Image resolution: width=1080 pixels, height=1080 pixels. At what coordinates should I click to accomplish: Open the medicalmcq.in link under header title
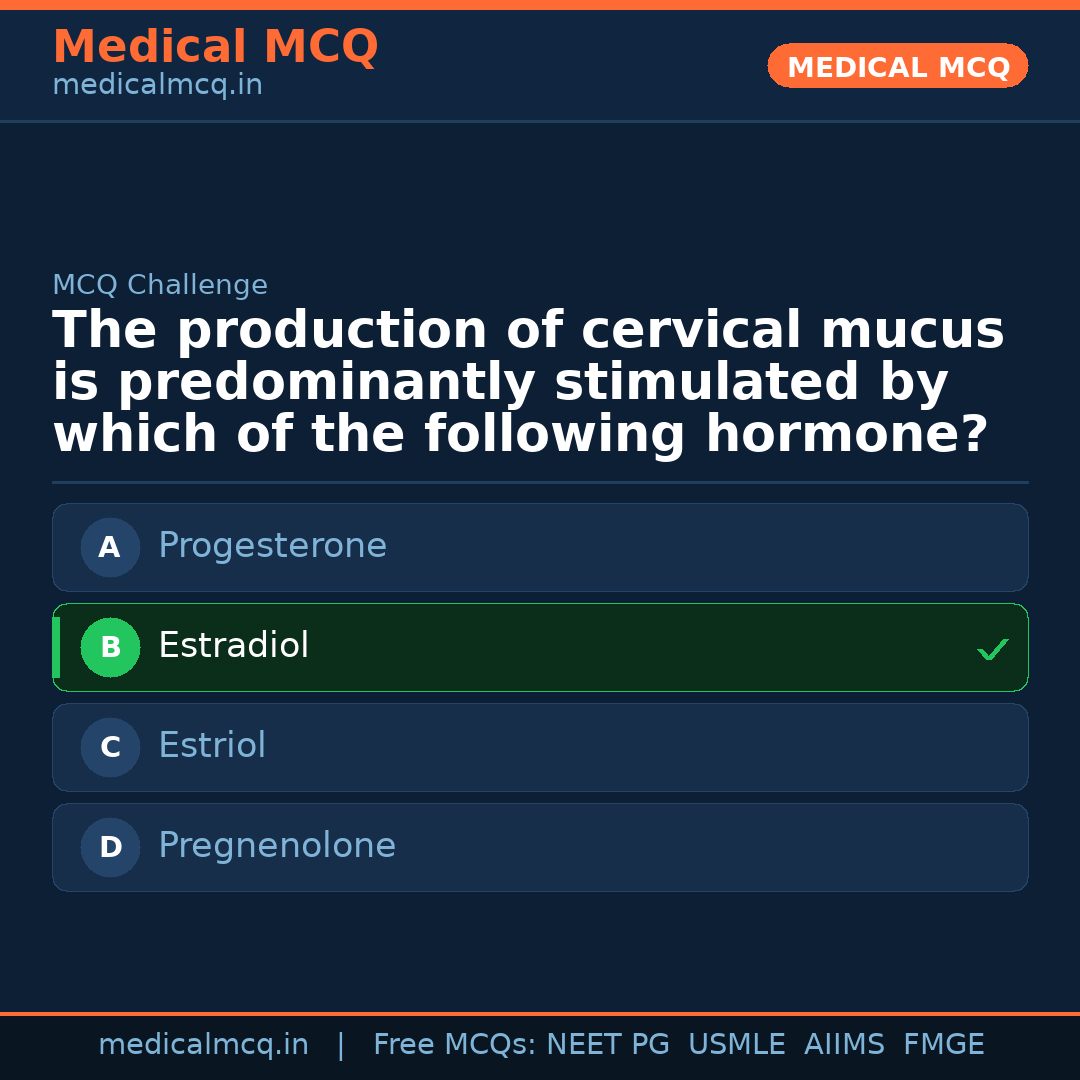tap(157, 86)
